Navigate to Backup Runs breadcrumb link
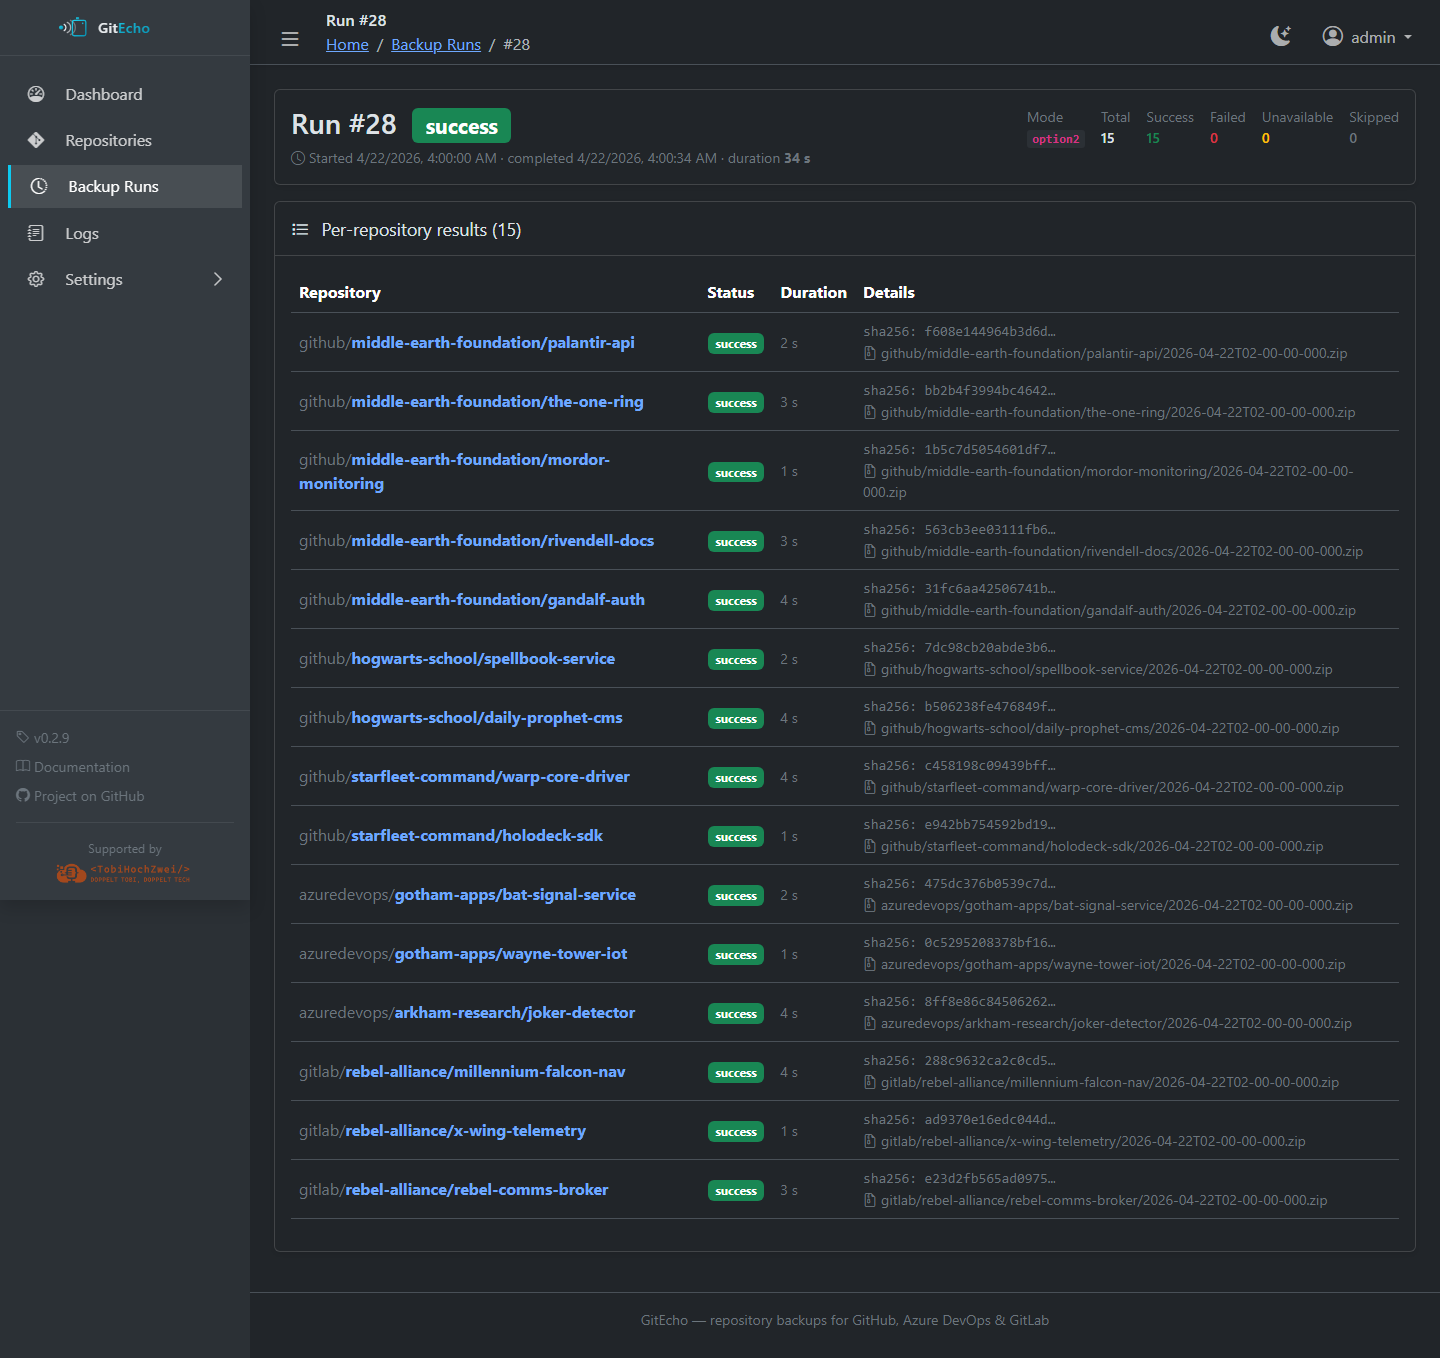Image resolution: width=1440 pixels, height=1358 pixels. tap(436, 45)
